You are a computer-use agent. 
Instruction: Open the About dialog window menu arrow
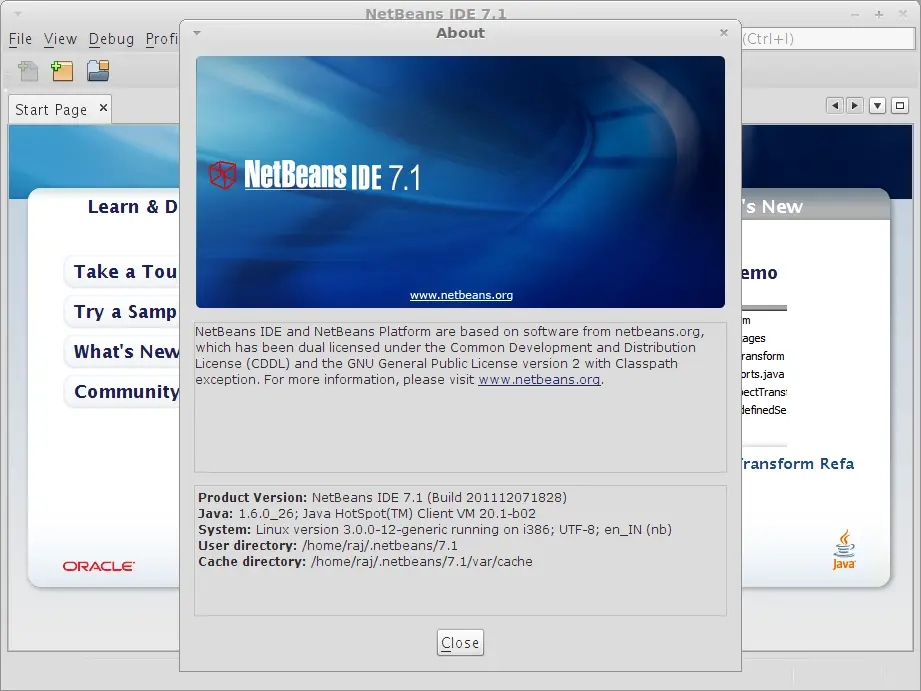[x=197, y=33]
